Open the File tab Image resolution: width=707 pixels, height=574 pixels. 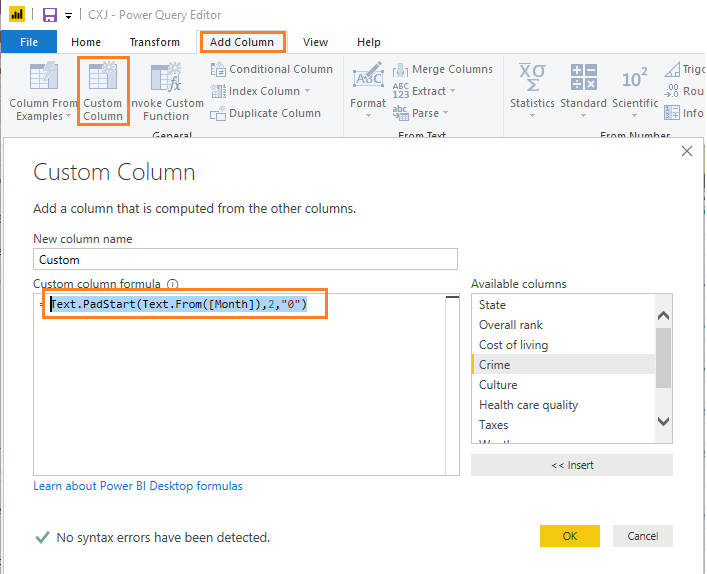coord(29,42)
